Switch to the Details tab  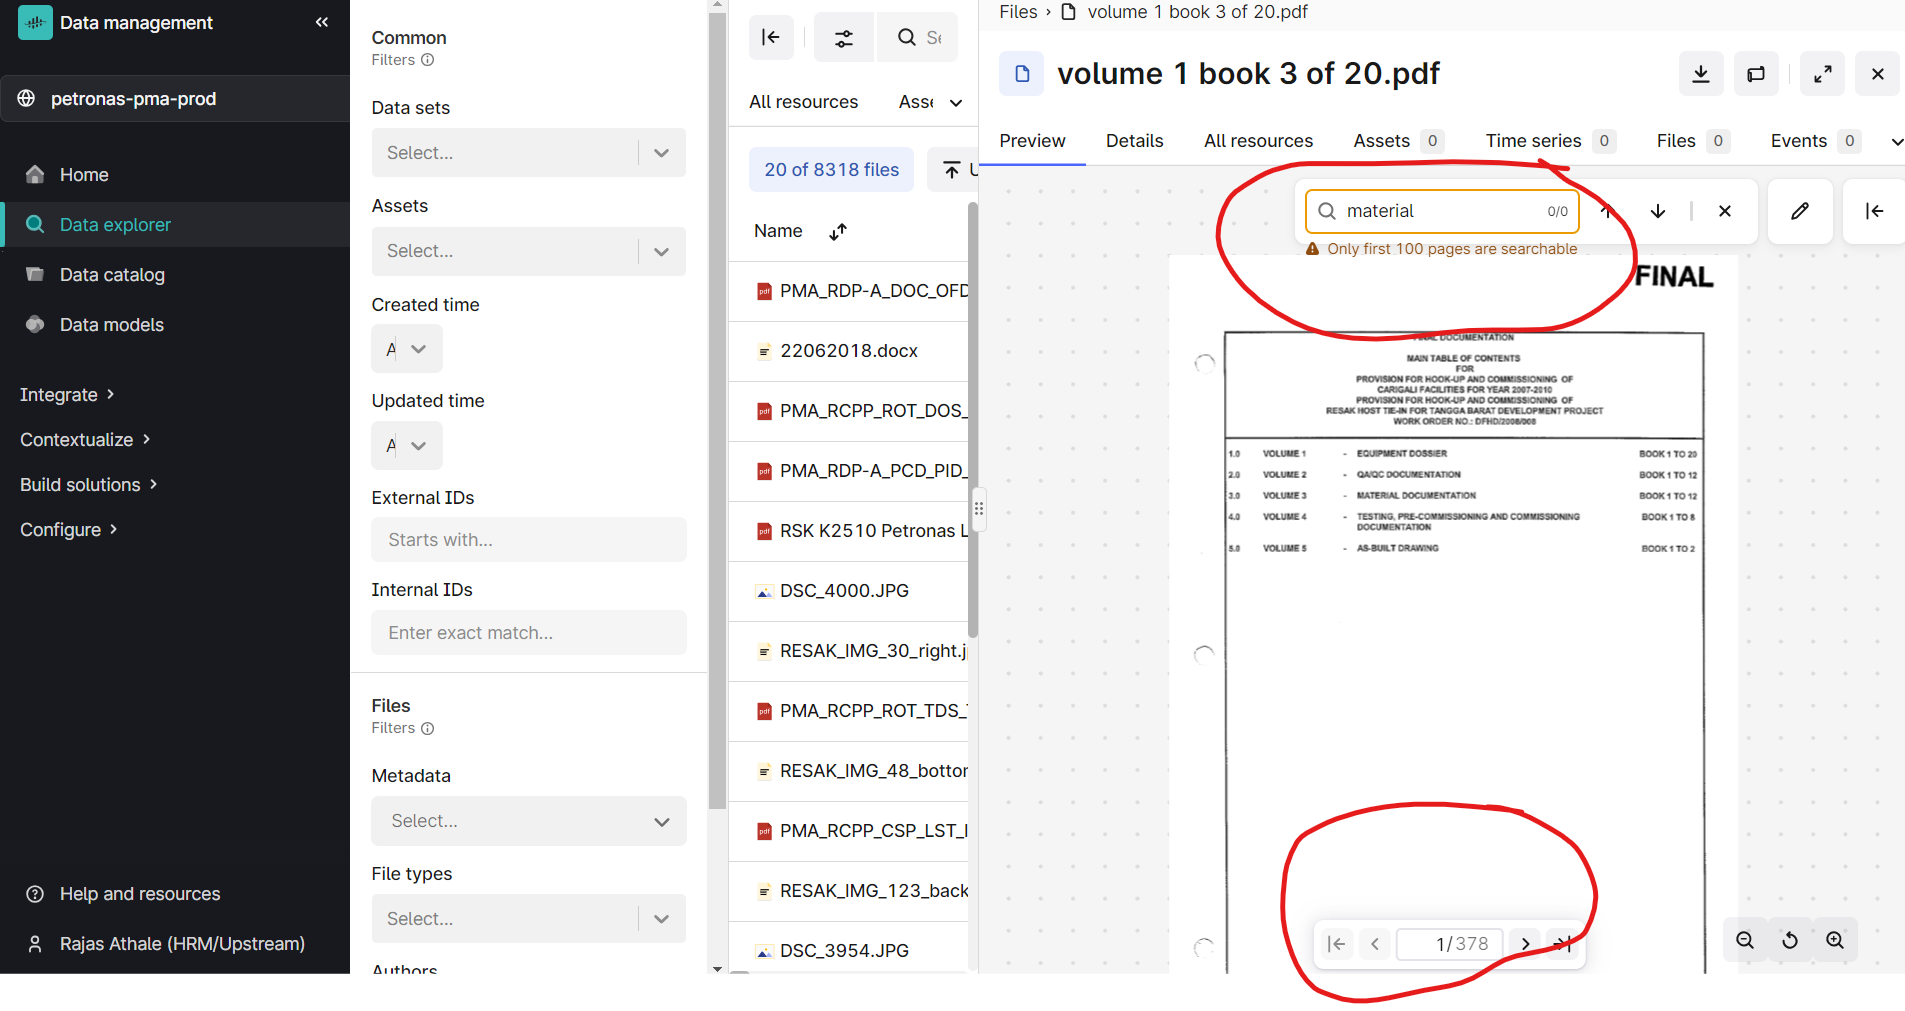(1134, 141)
